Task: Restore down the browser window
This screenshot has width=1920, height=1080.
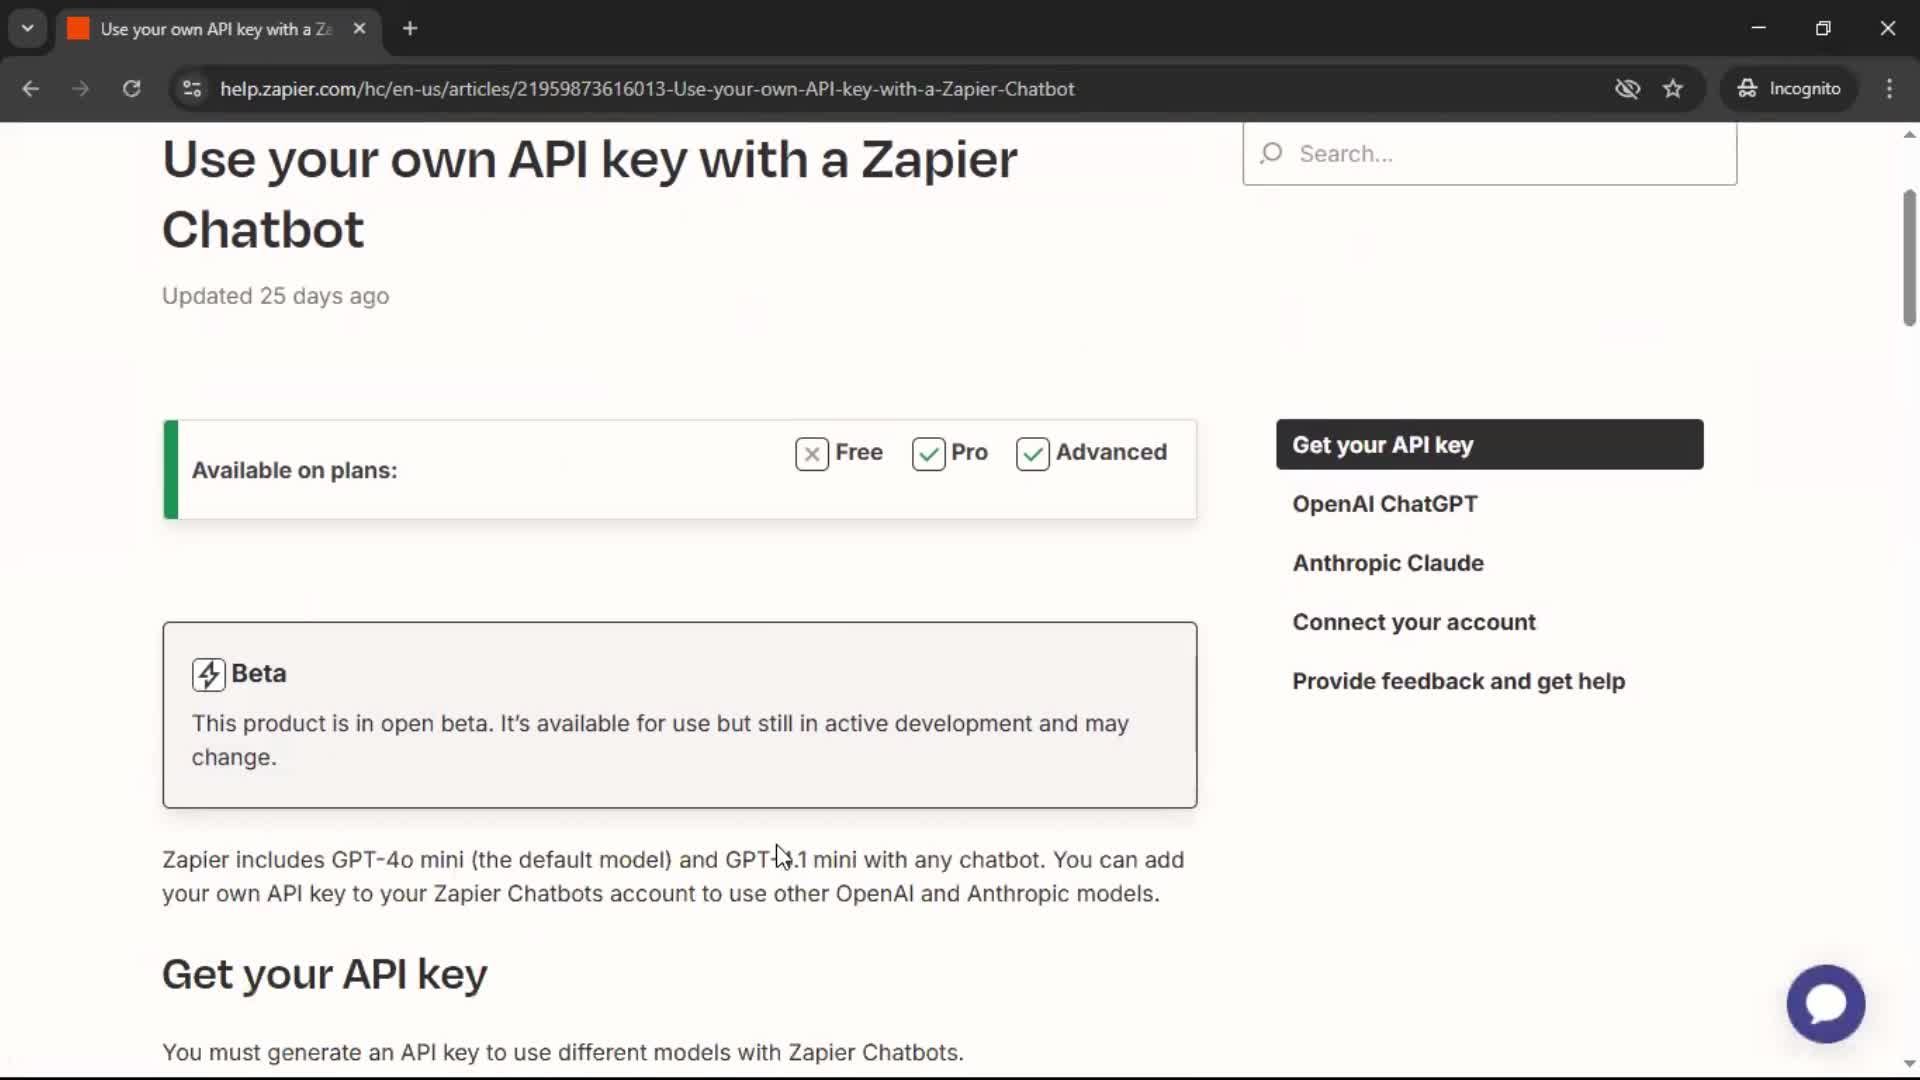Action: click(1823, 28)
